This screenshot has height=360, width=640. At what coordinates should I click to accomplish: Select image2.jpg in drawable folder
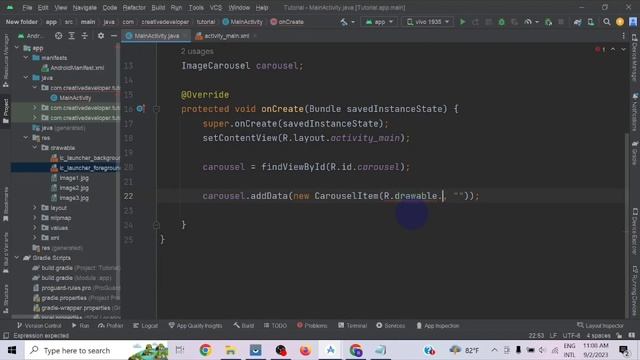(74, 188)
